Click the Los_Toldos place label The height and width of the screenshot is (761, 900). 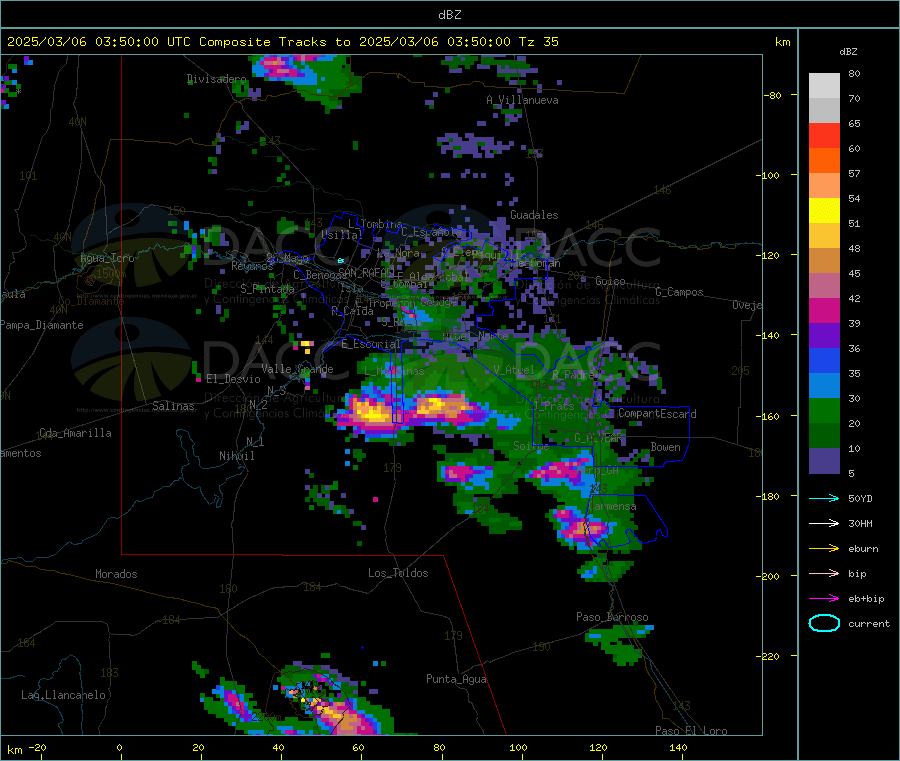pos(398,573)
